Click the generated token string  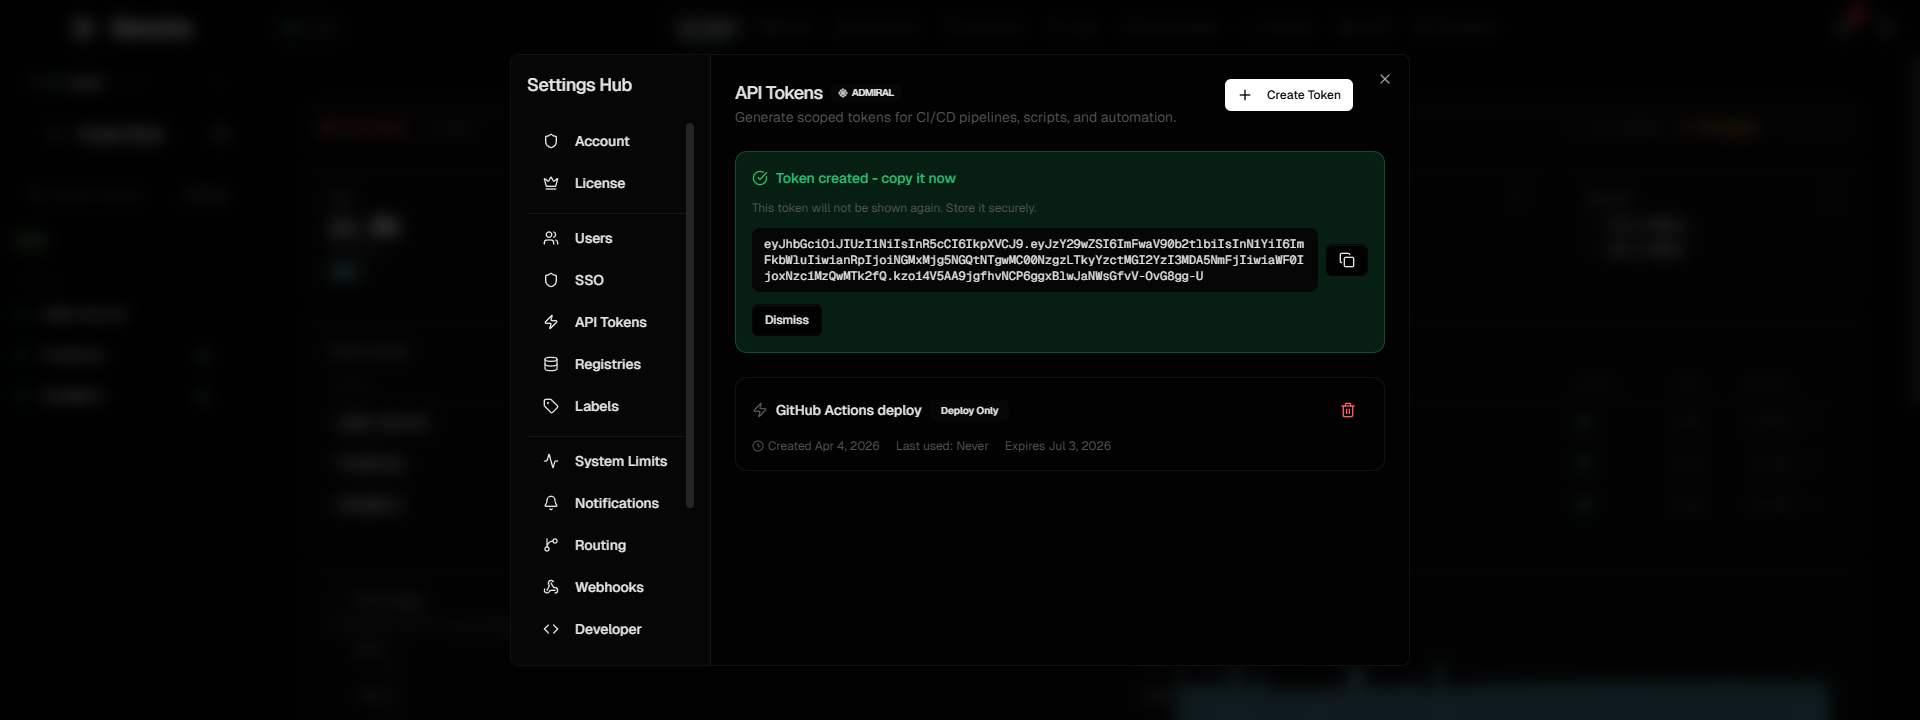pos(1034,260)
